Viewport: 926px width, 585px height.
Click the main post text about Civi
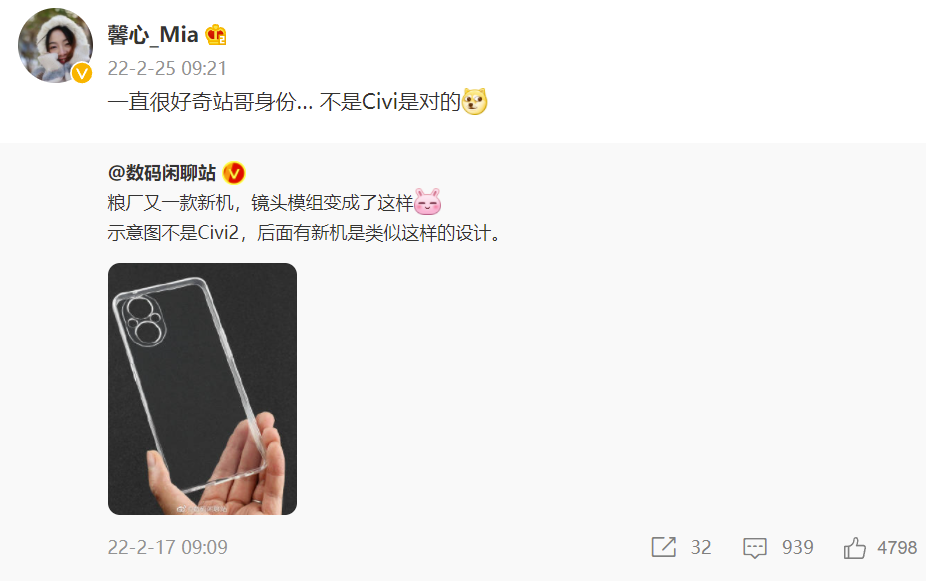point(284,102)
